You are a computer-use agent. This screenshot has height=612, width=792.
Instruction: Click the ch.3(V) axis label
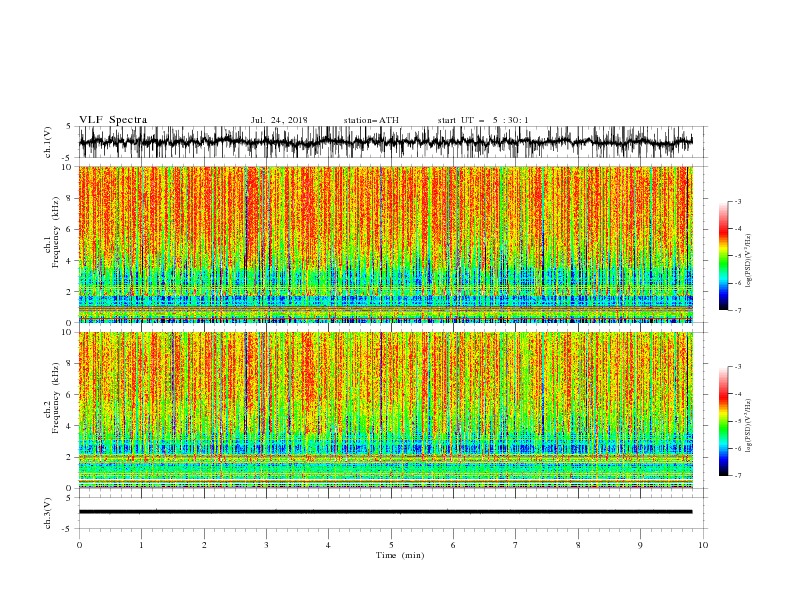click(x=48, y=513)
